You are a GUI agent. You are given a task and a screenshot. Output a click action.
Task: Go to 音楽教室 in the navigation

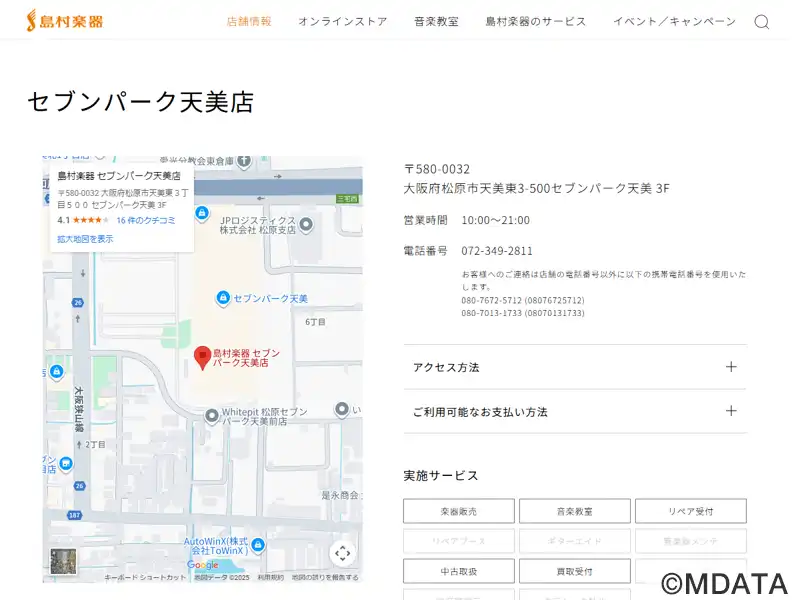coord(436,21)
